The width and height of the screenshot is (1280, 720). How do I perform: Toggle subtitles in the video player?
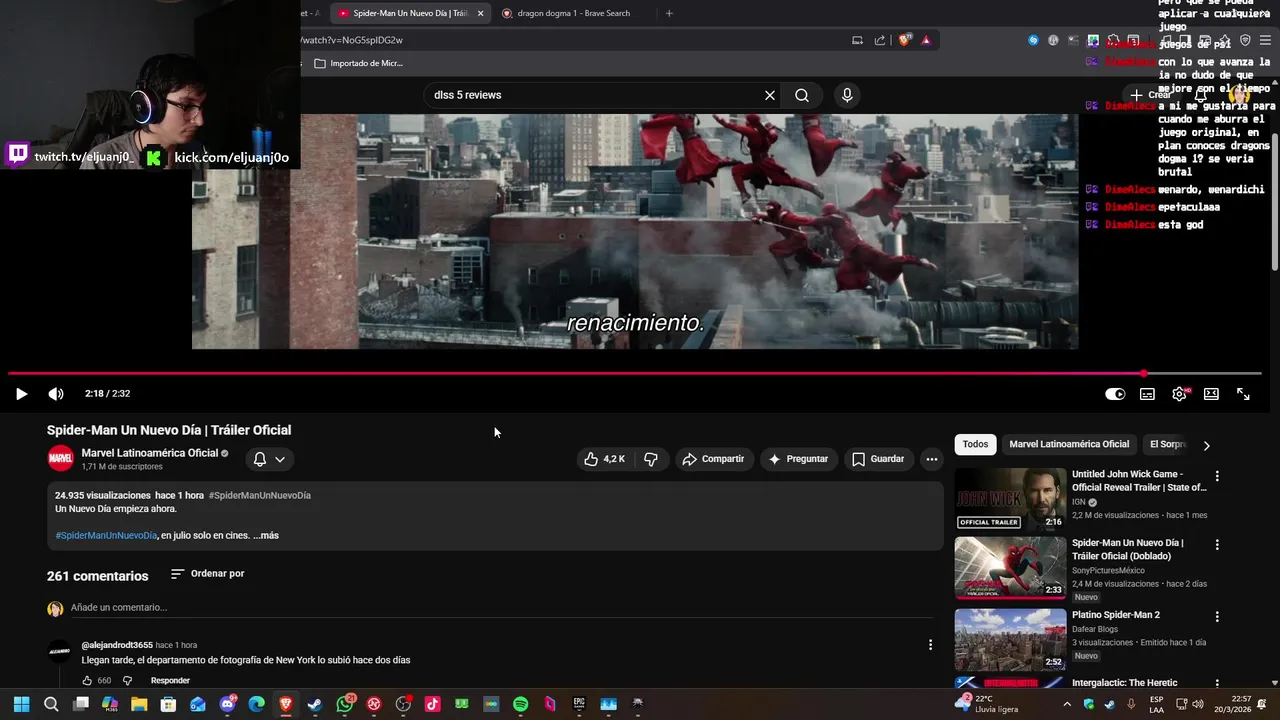point(1147,394)
